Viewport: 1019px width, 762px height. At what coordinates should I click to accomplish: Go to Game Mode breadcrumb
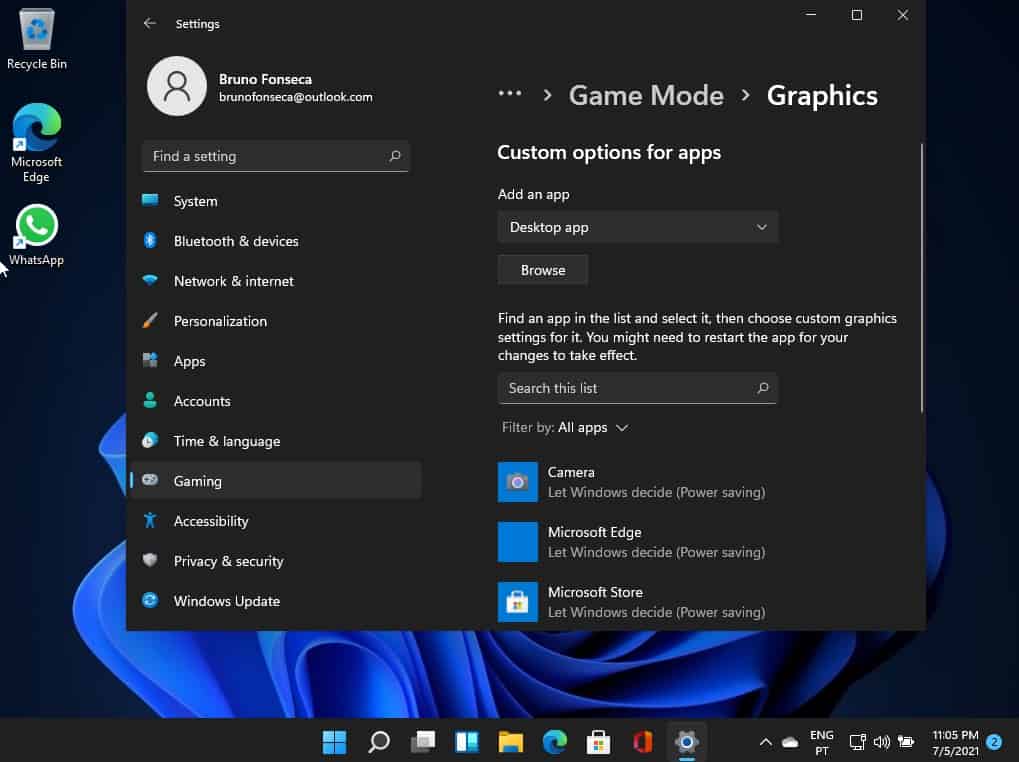click(646, 95)
